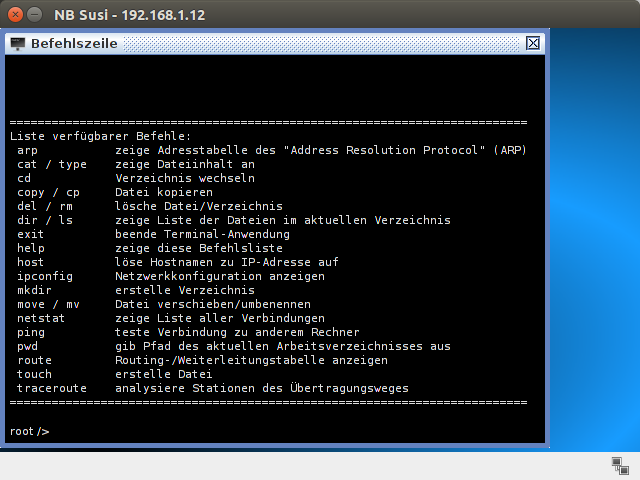
Task: Click the Befehlszeile terminal monitor icon
Action: tap(17, 43)
